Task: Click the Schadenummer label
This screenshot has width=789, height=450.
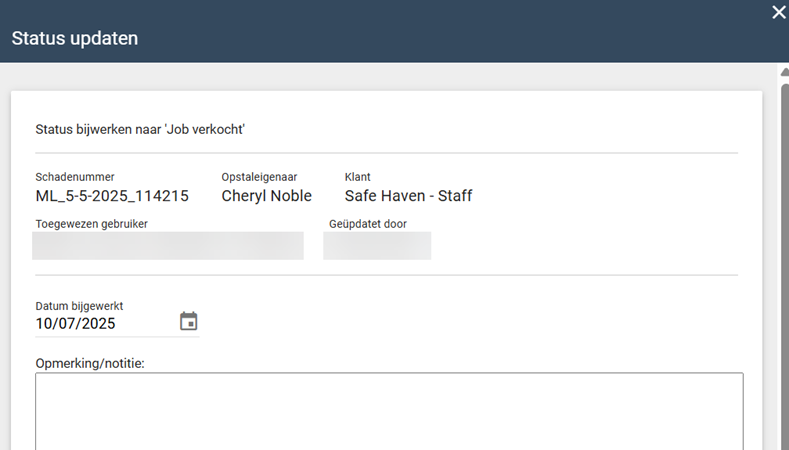Action: click(x=75, y=177)
